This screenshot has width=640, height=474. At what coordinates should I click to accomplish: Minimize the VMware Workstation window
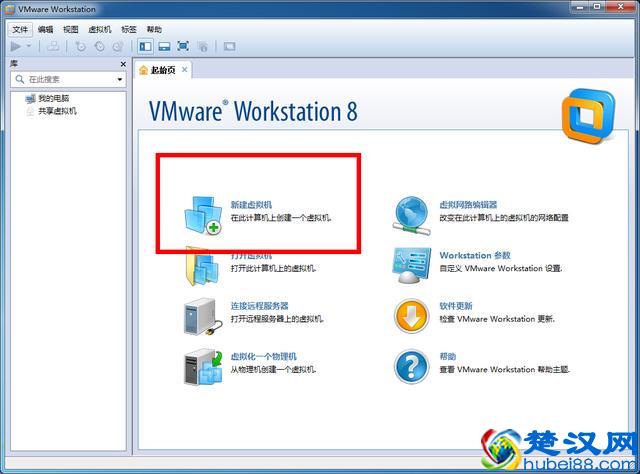point(580,7)
